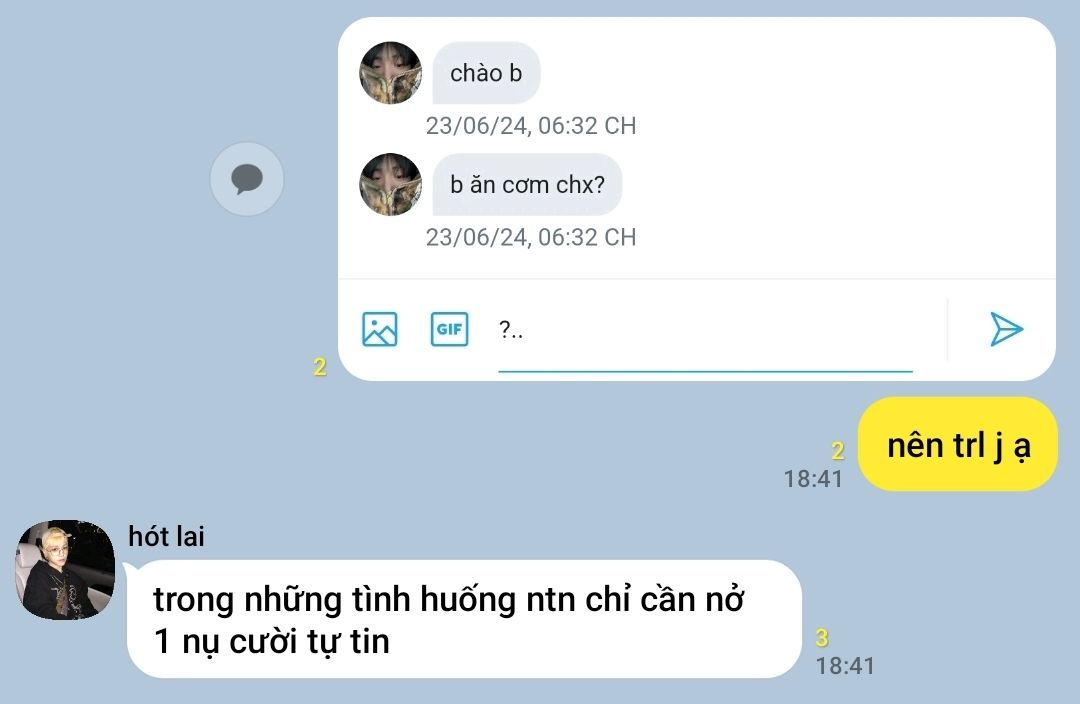The width and height of the screenshot is (1080, 704).
Task: Click the 18:41 time beside the yellow bubble
Action: click(x=813, y=479)
